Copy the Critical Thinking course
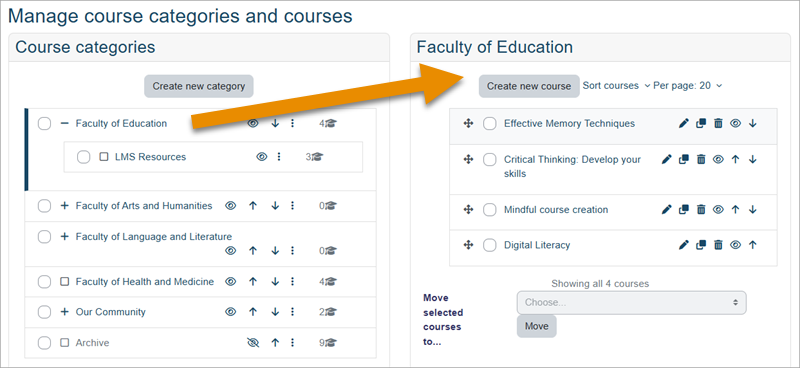Image resolution: width=800 pixels, height=368 pixels. (x=684, y=159)
